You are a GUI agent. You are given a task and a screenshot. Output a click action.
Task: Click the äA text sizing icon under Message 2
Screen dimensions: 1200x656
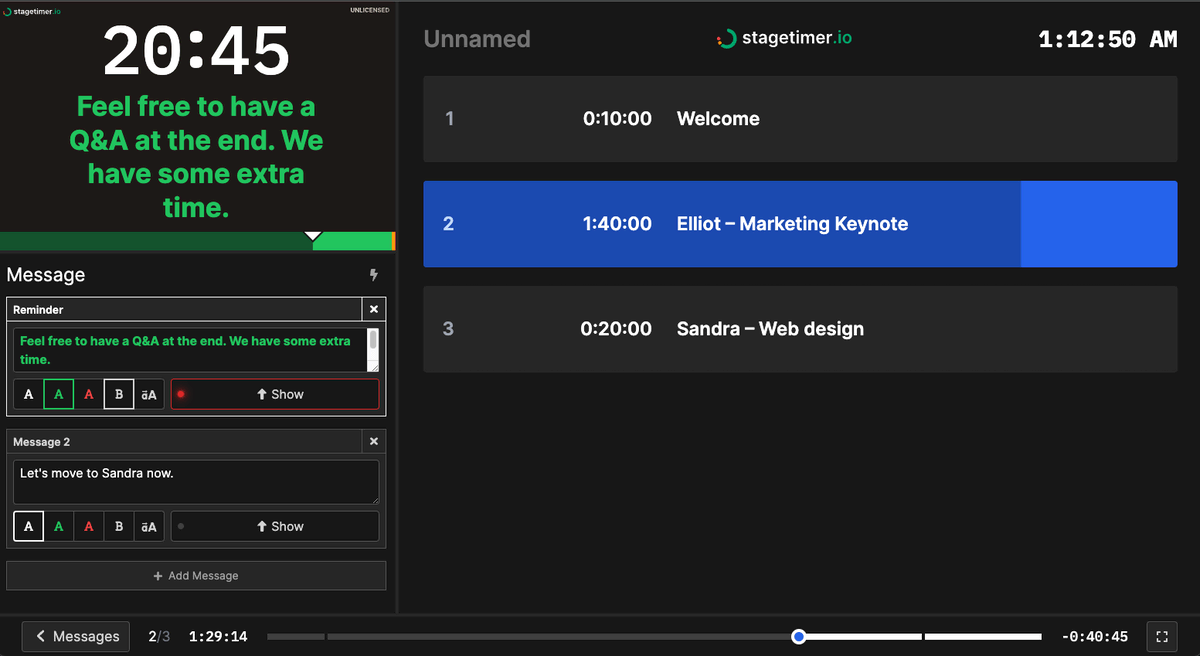(x=148, y=525)
